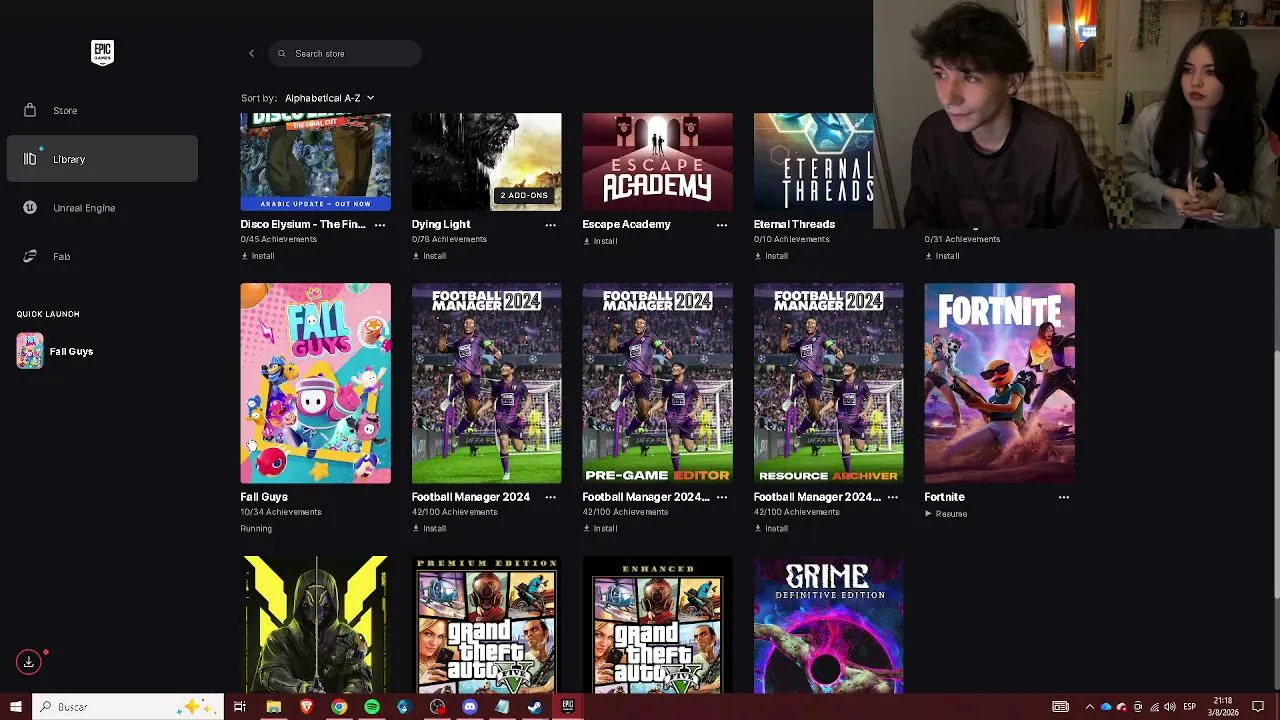This screenshot has height=720, width=1280.
Task: Open the Dying Light cover thumbnail
Action: pyautogui.click(x=486, y=162)
